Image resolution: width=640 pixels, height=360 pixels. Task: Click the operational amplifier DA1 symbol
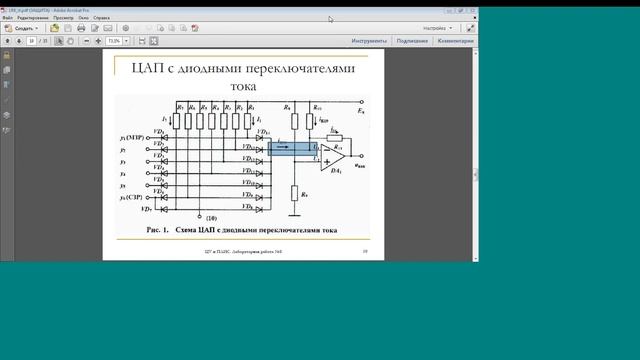click(x=332, y=157)
